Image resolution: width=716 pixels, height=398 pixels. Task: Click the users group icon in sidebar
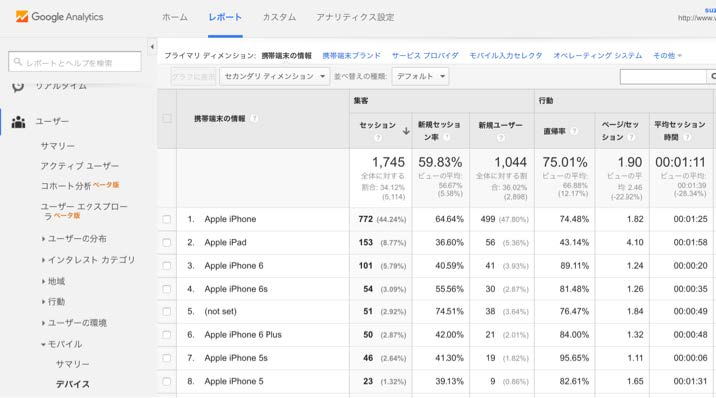pos(18,122)
